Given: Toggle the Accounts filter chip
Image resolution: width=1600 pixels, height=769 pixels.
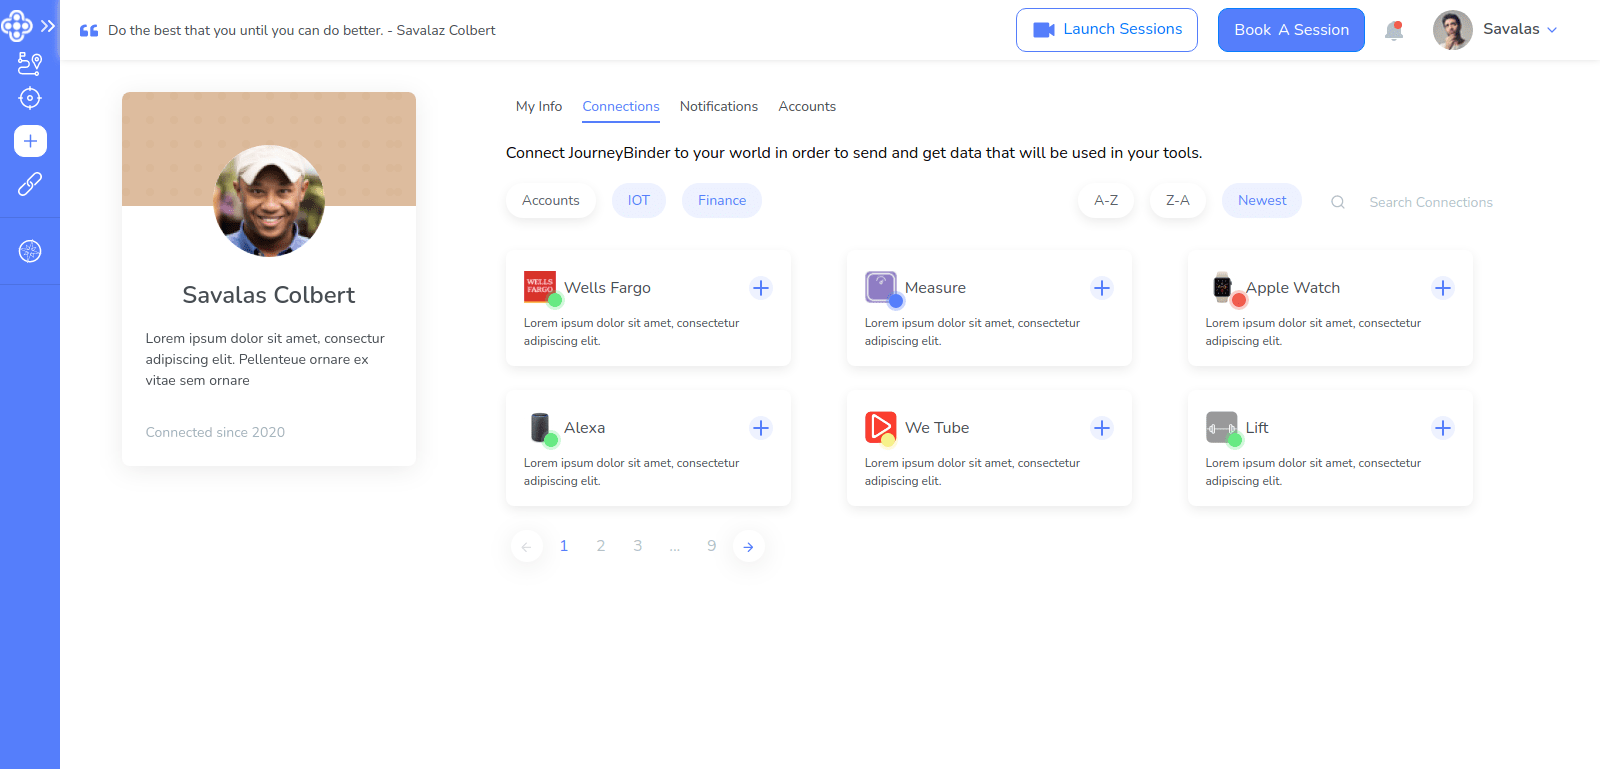Looking at the screenshot, I should coord(550,200).
